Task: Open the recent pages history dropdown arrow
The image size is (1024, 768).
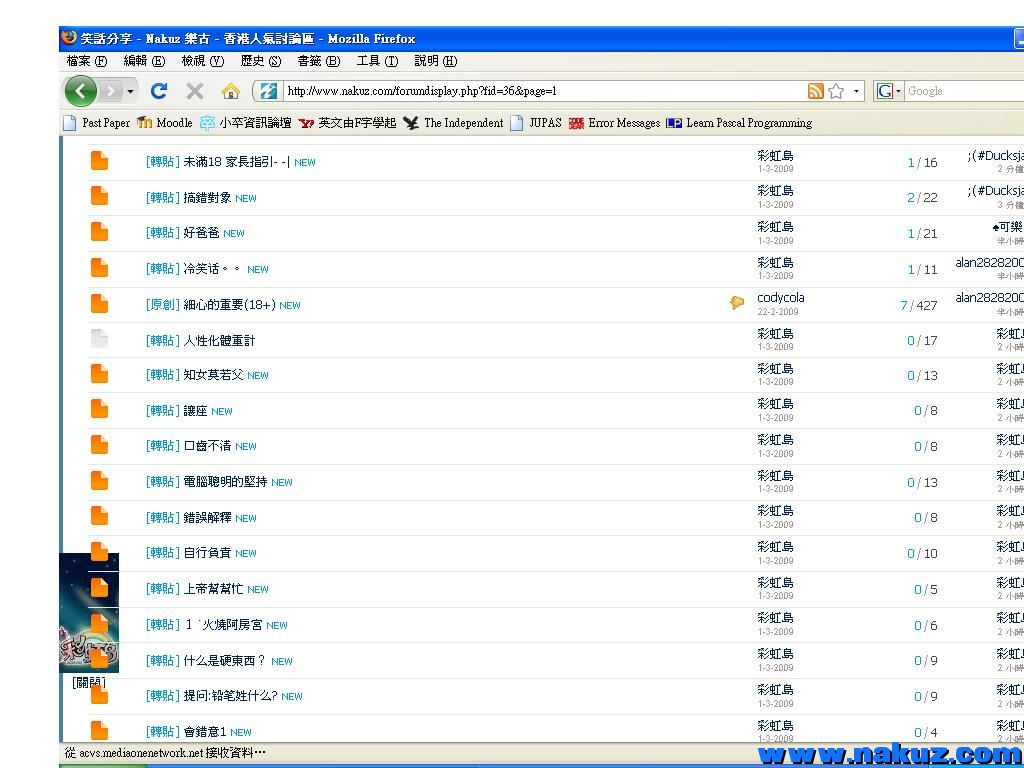Action: click(x=130, y=92)
